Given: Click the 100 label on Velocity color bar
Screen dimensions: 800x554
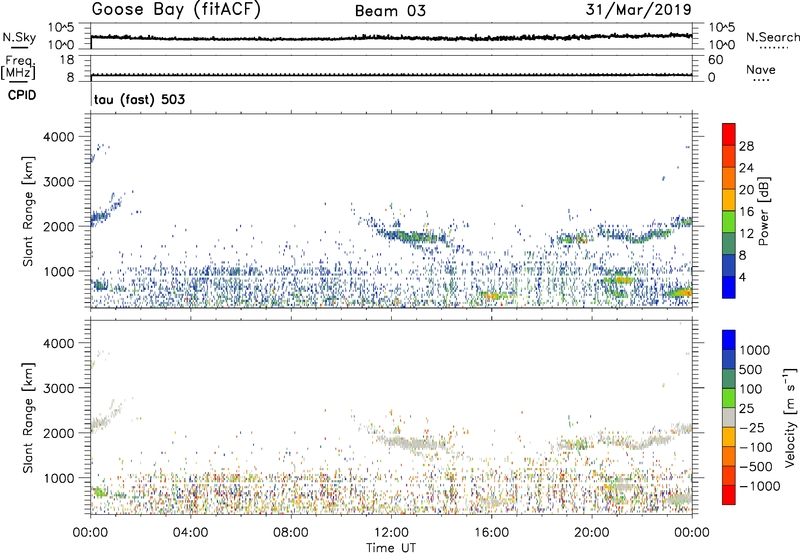Looking at the screenshot, I should tap(751, 389).
